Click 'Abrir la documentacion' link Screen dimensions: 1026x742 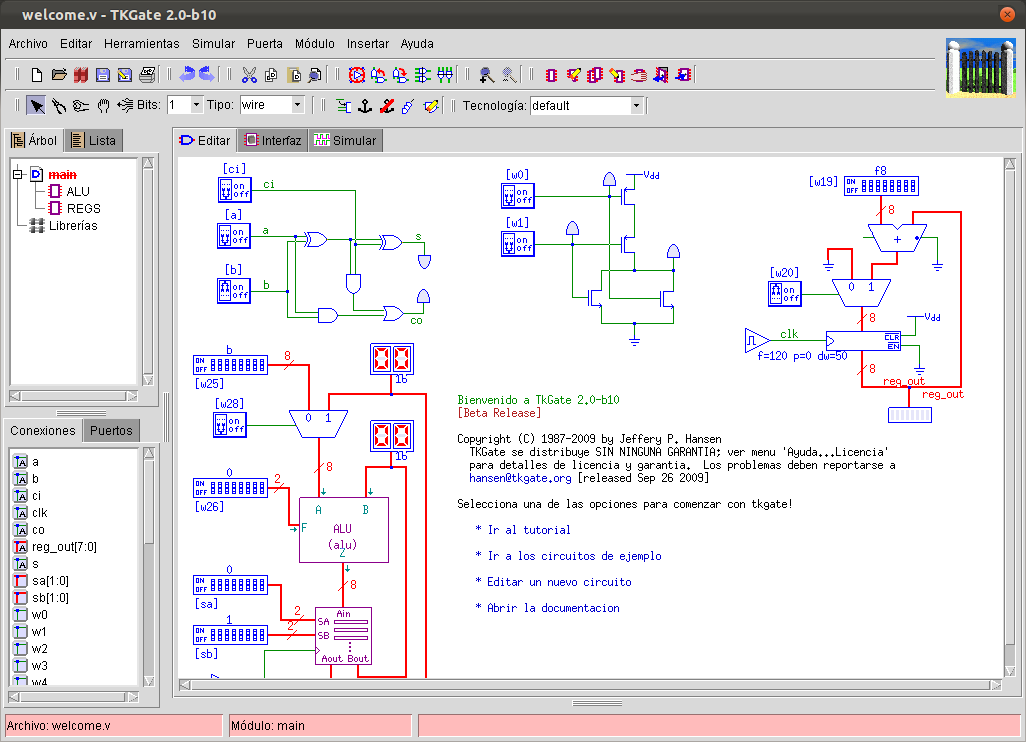[x=554, y=609]
